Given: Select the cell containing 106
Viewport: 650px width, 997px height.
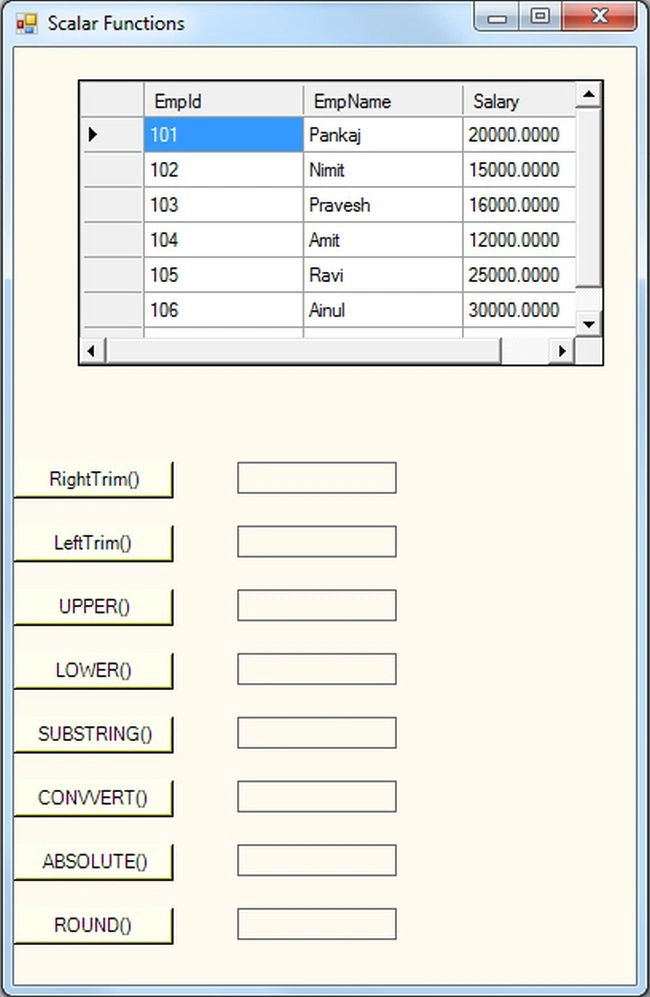Looking at the screenshot, I should point(224,310).
